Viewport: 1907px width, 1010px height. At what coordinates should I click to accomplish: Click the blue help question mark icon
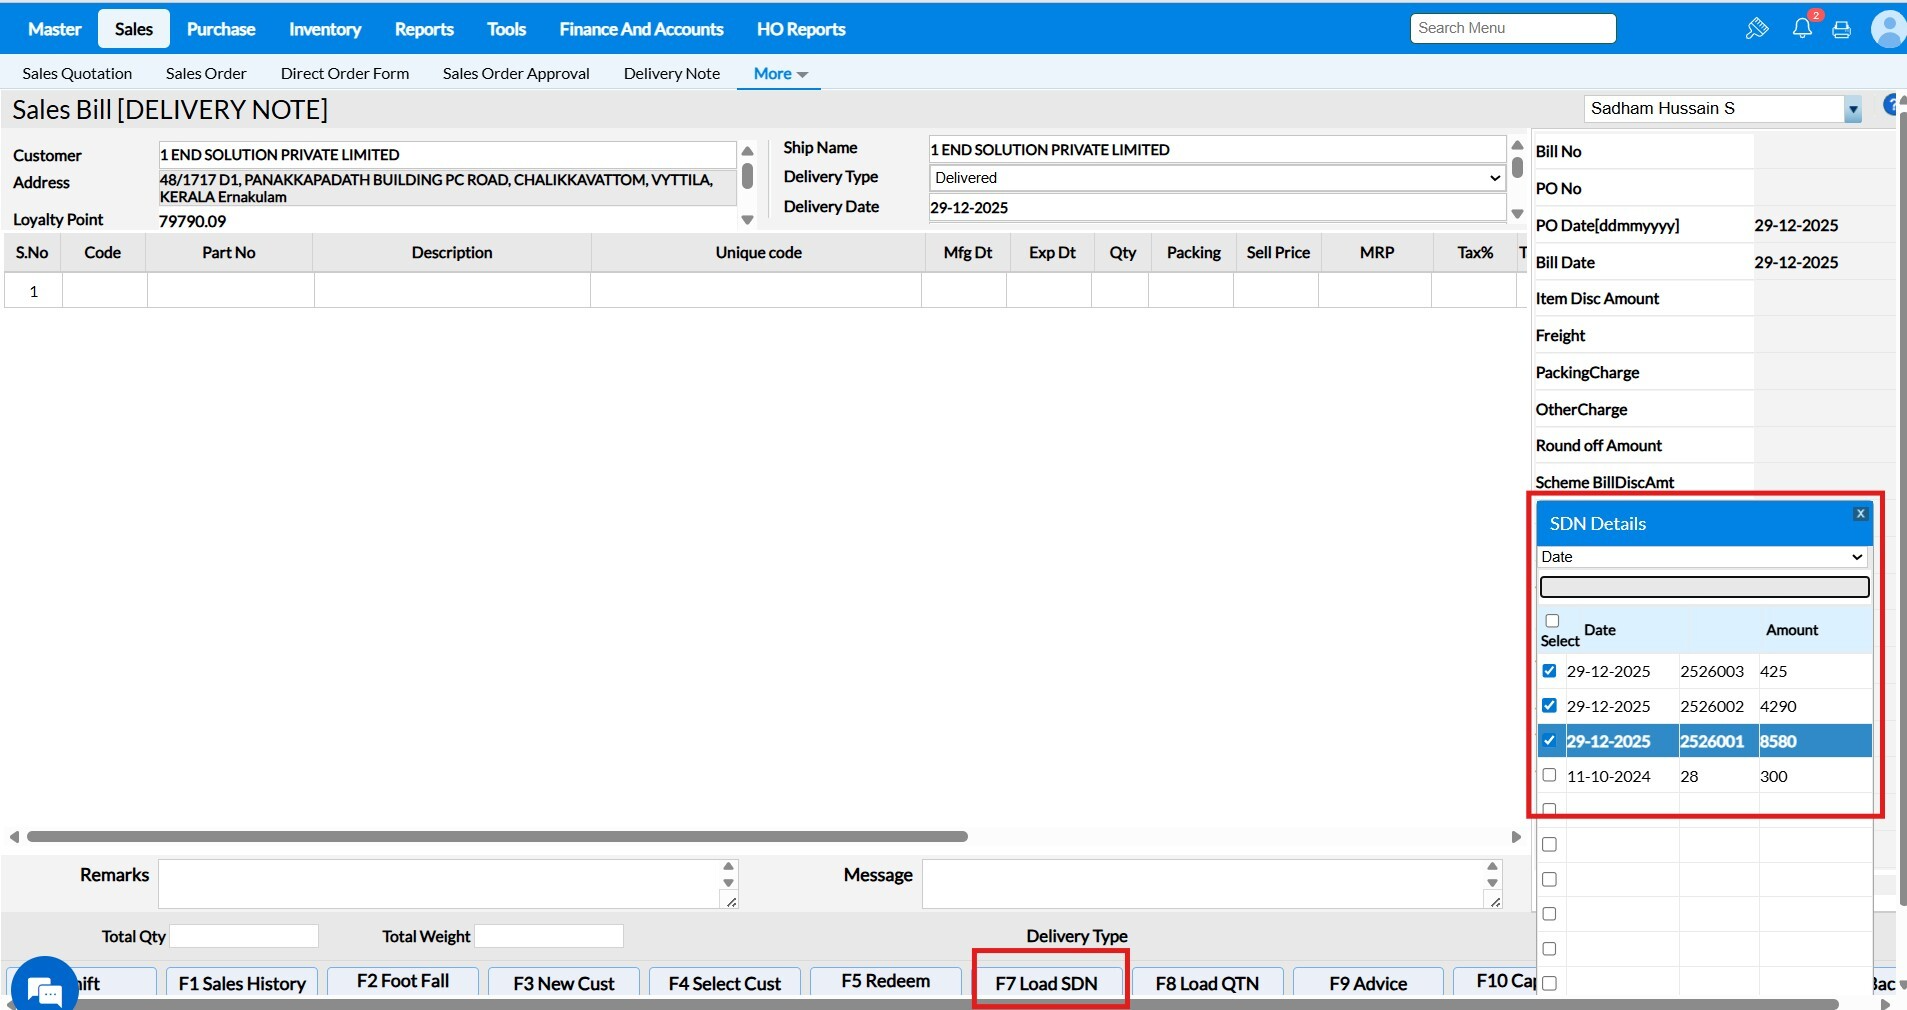coord(1892,105)
